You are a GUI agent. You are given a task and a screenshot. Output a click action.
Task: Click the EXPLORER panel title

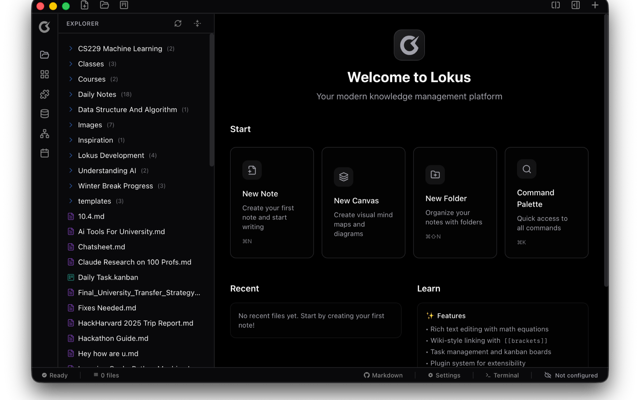82,24
